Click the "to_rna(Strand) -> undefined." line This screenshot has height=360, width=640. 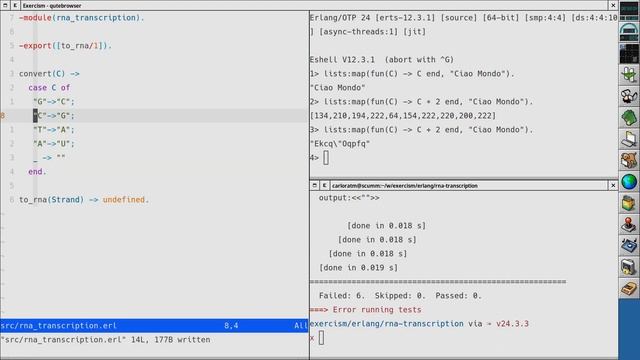pyautogui.click(x=84, y=200)
